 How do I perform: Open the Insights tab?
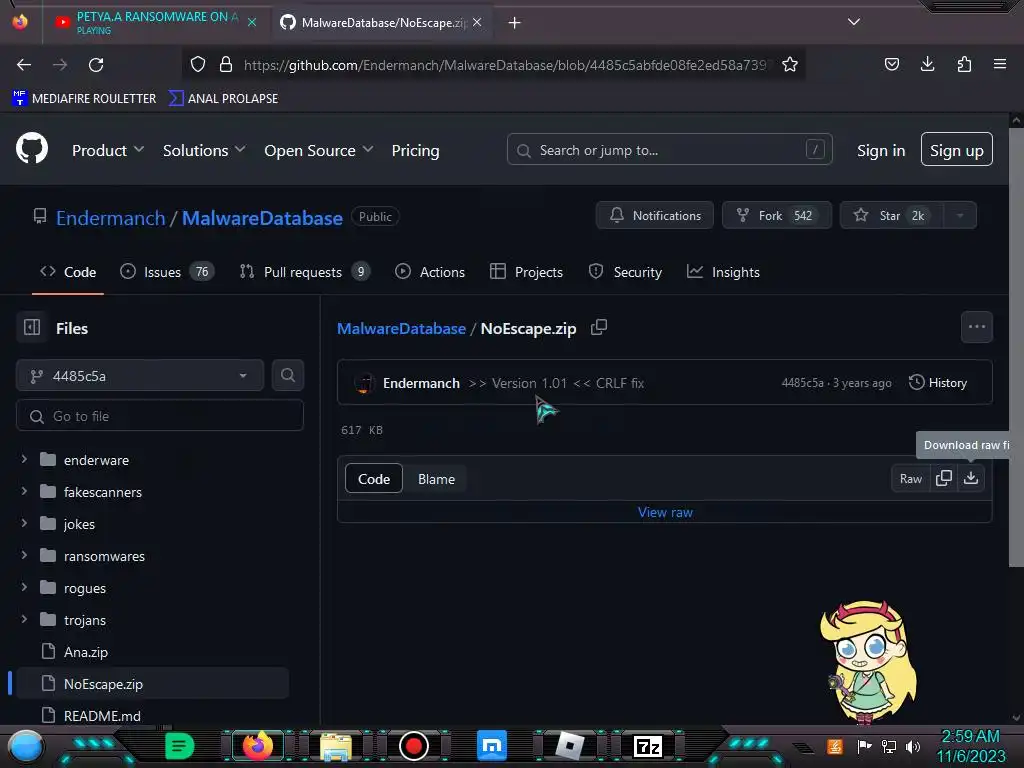point(724,272)
